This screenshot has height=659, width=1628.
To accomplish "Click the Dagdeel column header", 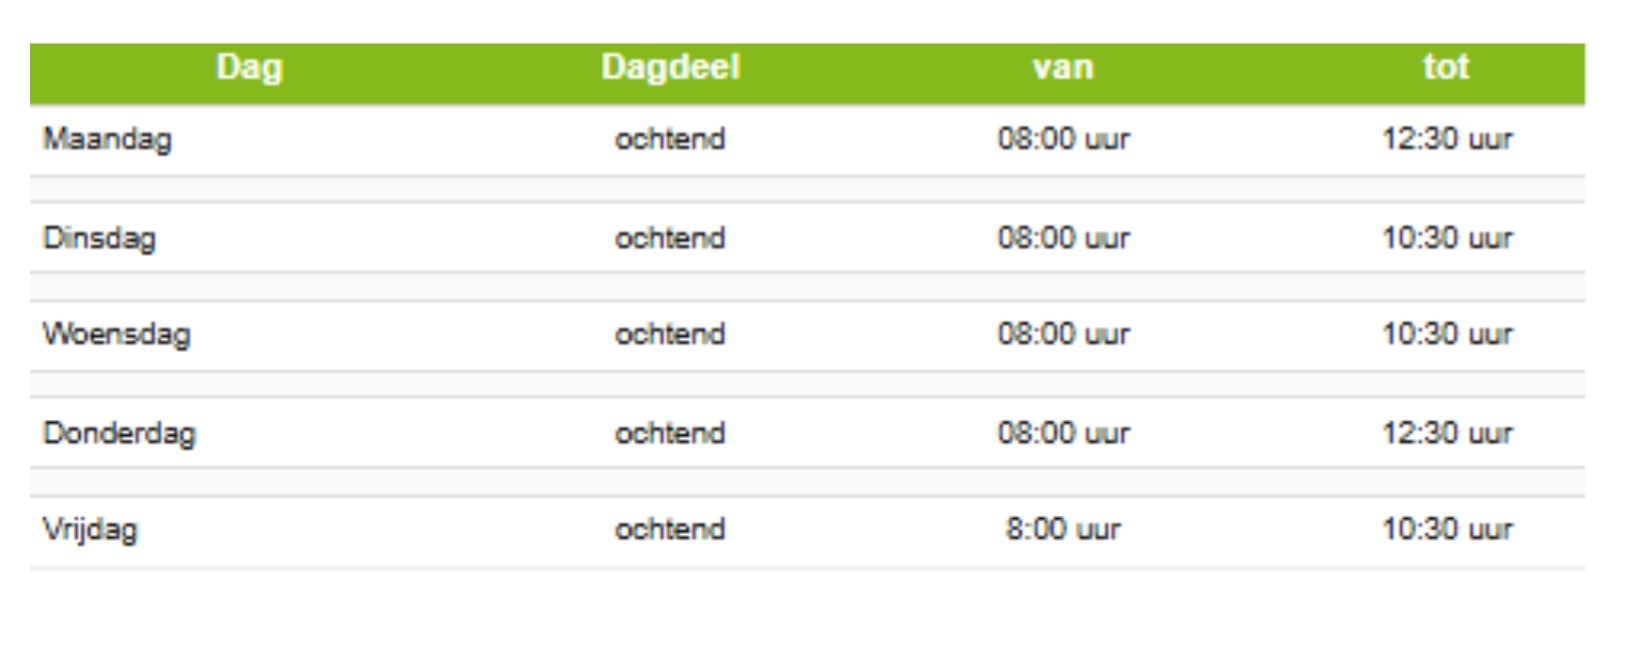I will [670, 68].
